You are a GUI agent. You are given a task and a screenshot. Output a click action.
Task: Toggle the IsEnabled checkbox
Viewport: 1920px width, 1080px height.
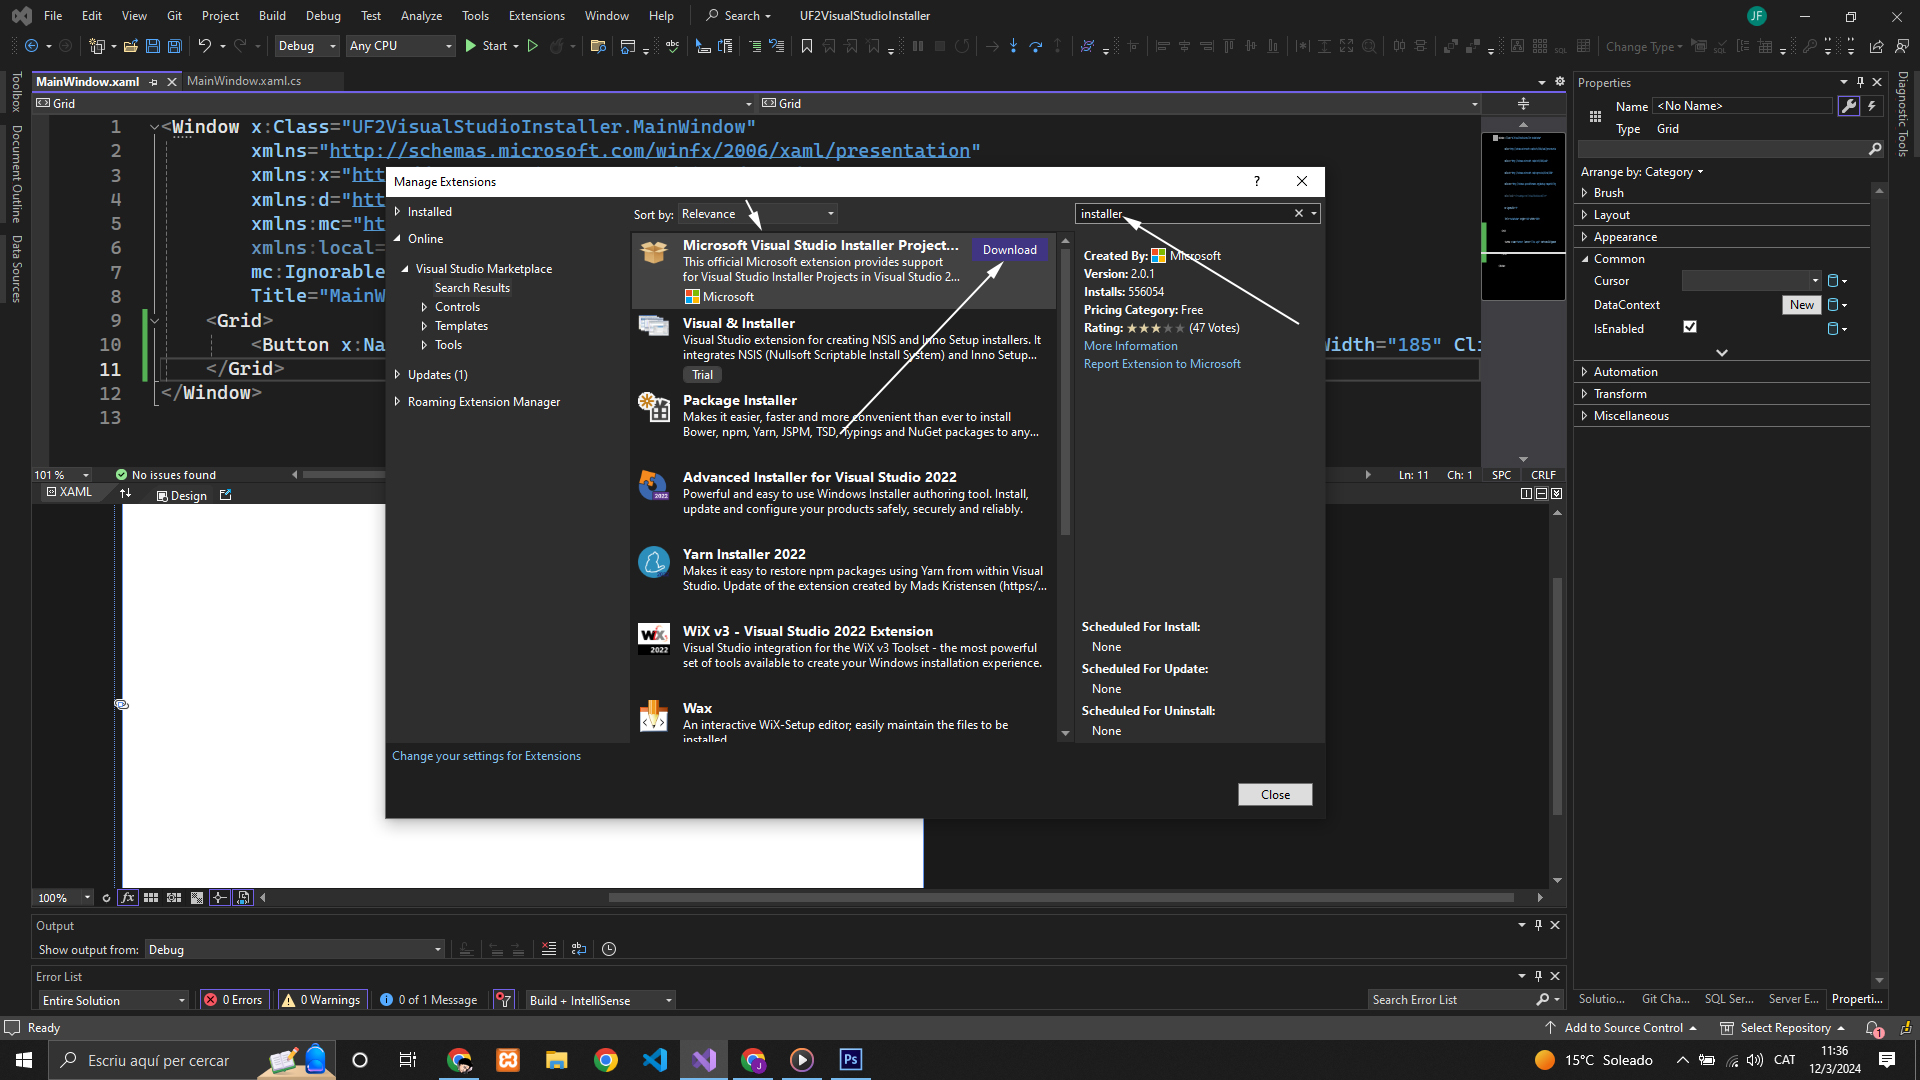(1690, 327)
